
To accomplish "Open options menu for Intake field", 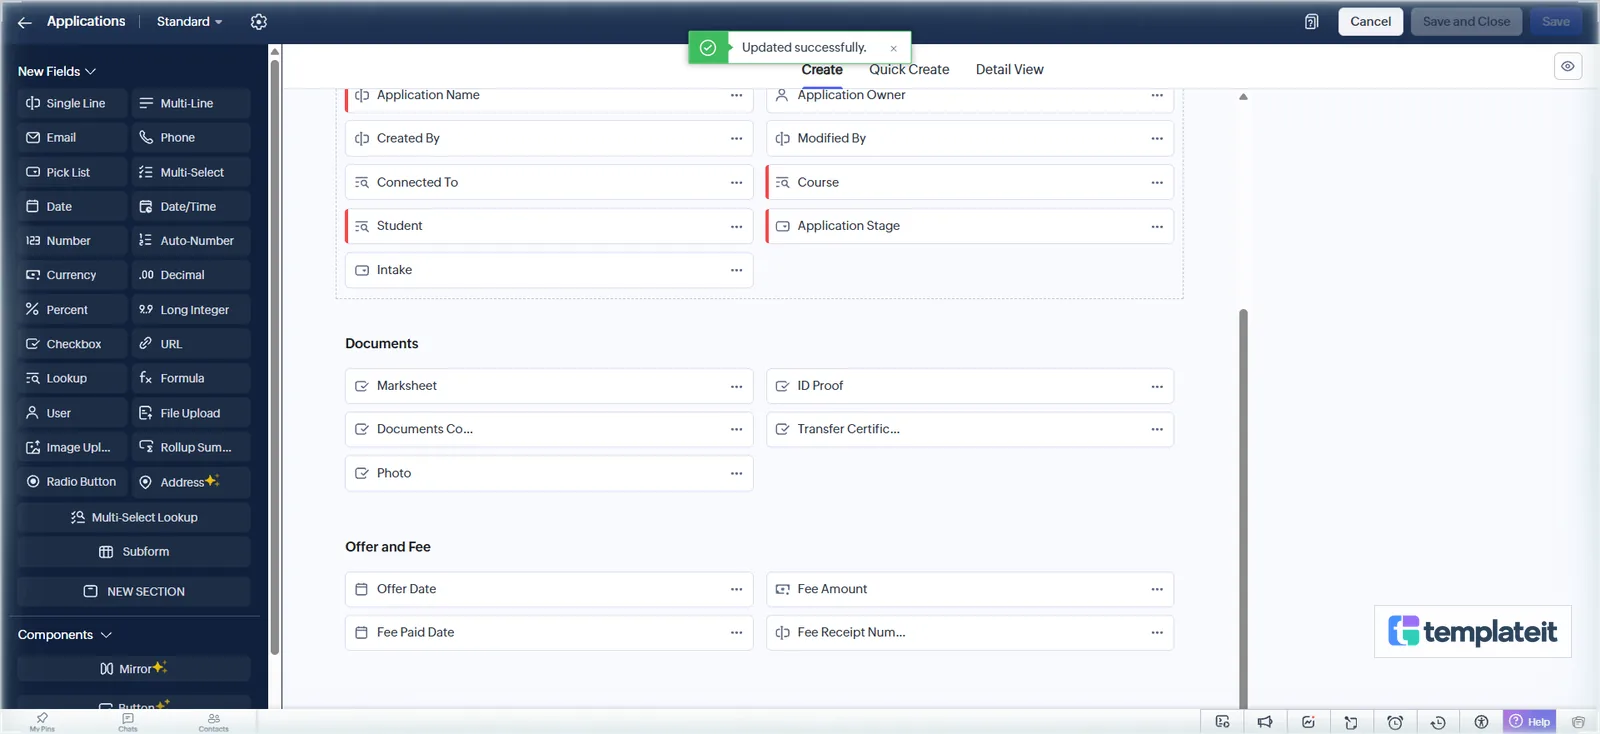I will (736, 271).
